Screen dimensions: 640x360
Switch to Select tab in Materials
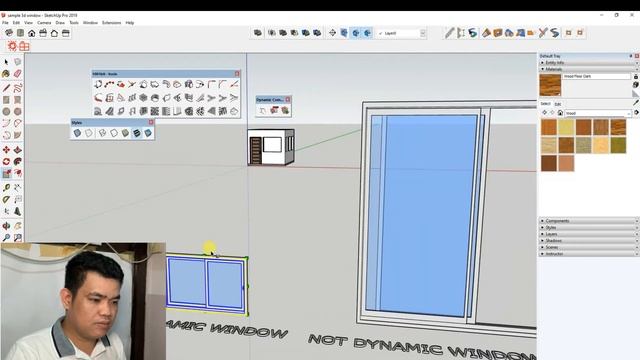(x=545, y=104)
